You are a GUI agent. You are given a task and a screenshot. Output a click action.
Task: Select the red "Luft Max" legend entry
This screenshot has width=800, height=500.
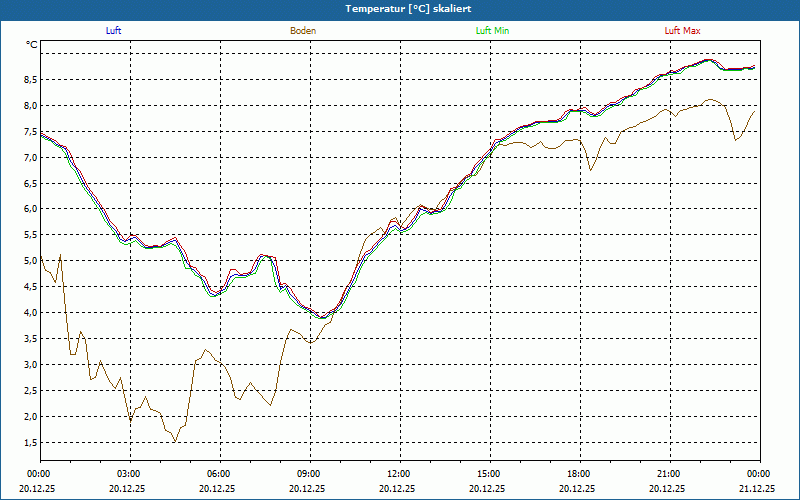pyautogui.click(x=682, y=31)
